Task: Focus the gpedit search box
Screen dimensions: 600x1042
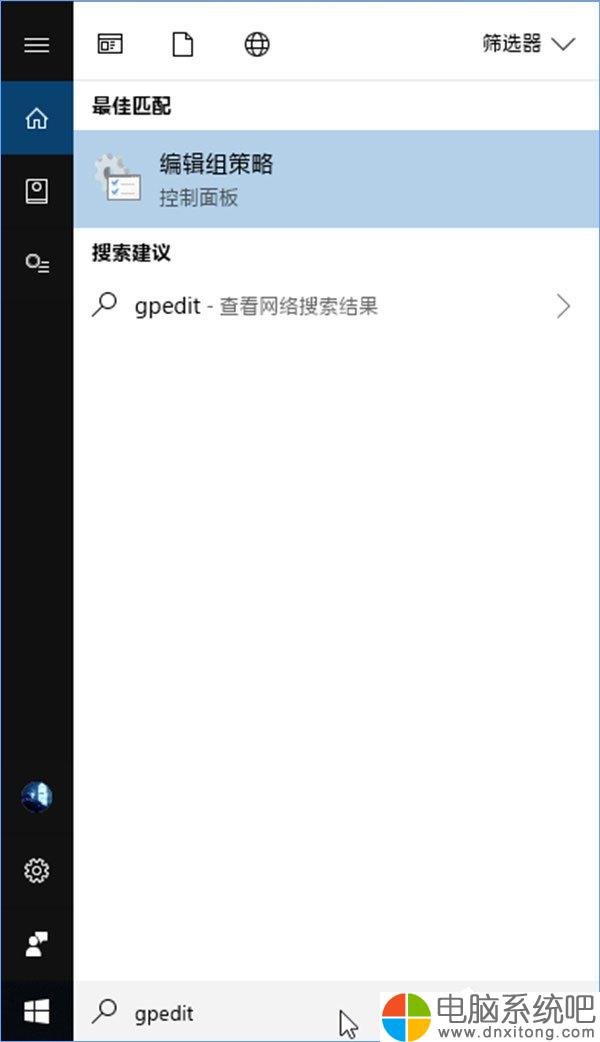Action: (226, 1013)
